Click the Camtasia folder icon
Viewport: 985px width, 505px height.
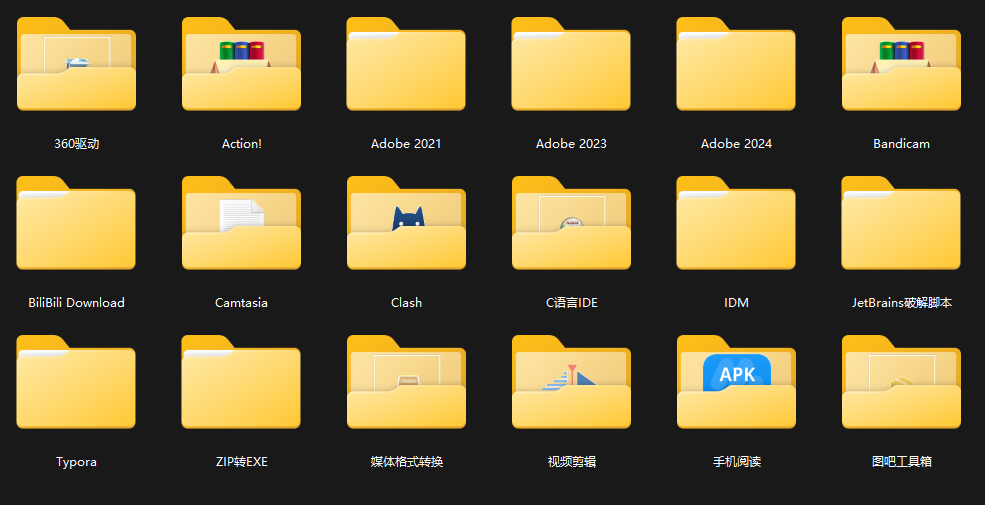tap(241, 225)
